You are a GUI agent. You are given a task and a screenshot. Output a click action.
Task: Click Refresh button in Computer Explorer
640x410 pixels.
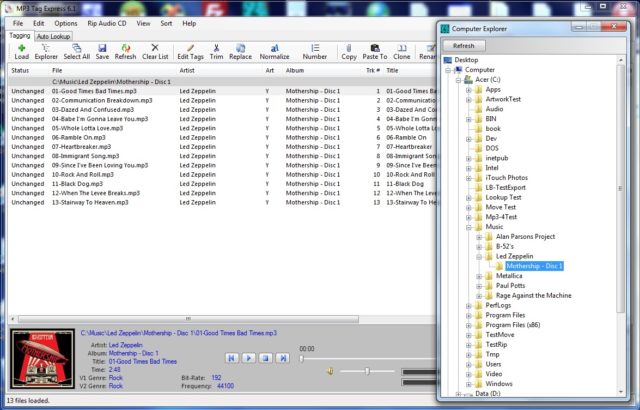[x=464, y=46]
